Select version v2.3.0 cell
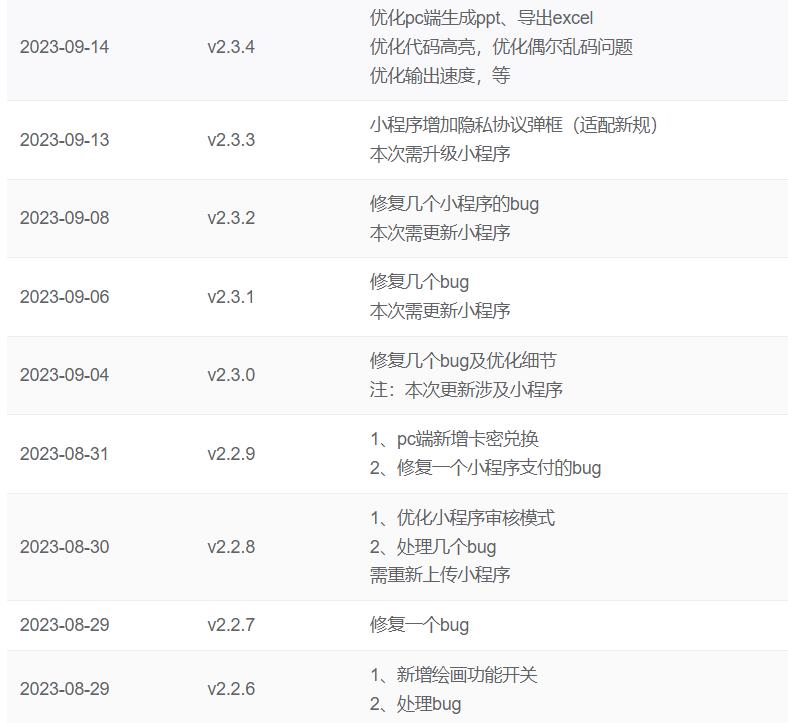 [231, 375]
